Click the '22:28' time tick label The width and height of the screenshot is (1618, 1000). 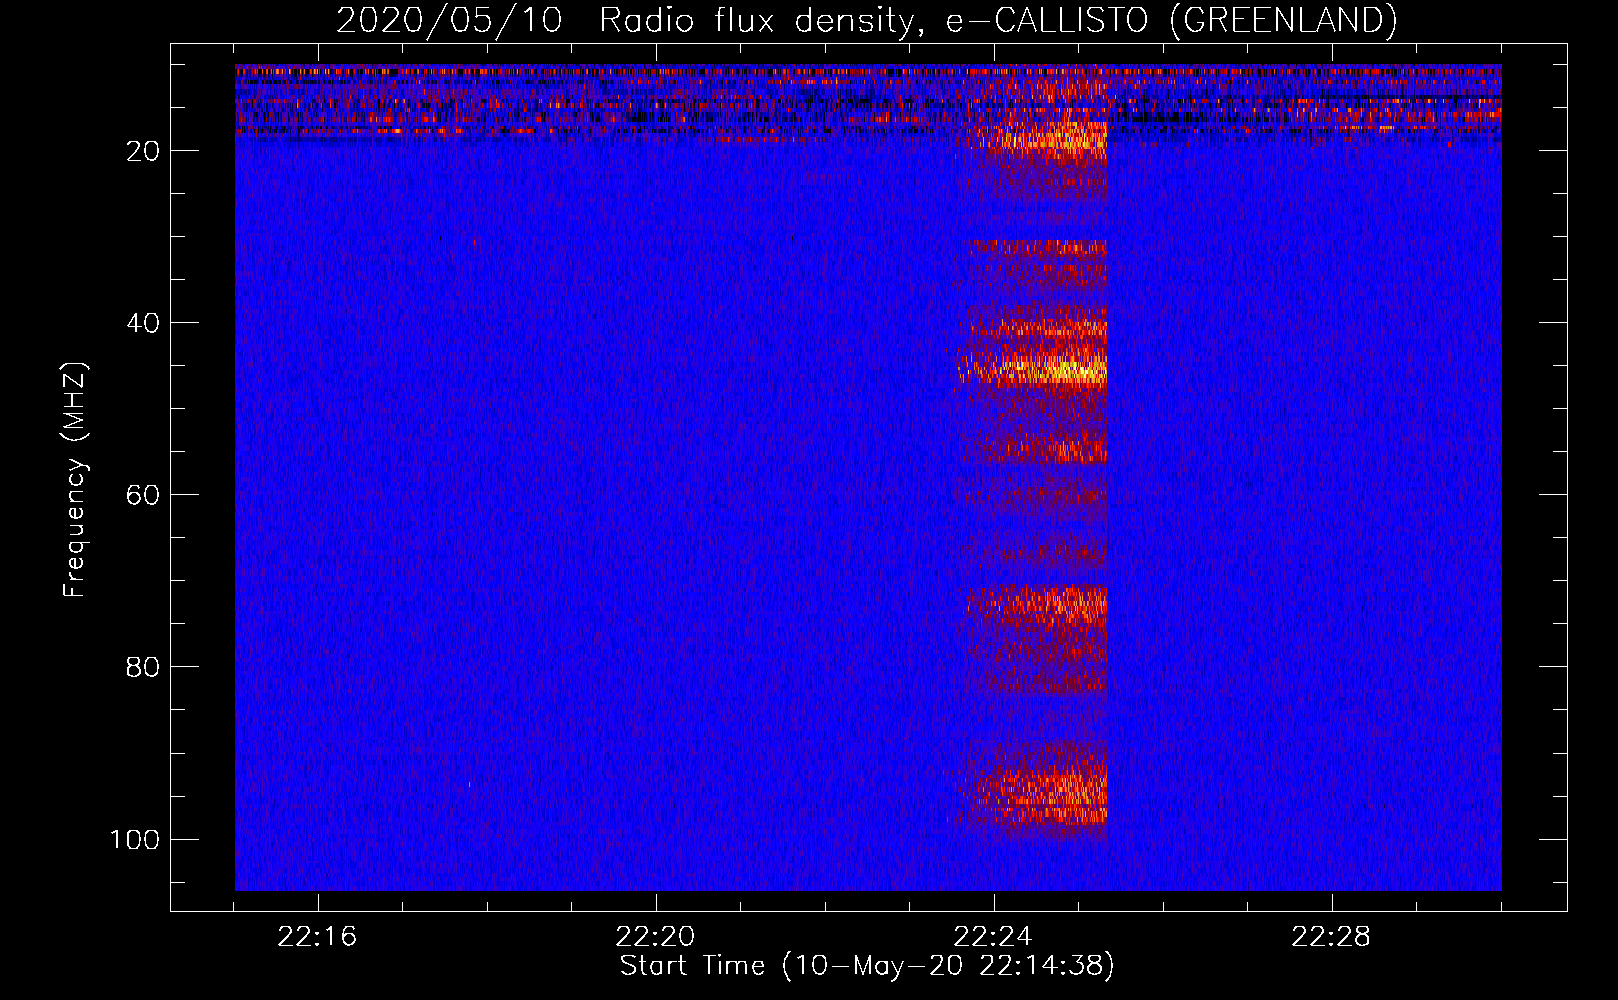(x=1331, y=937)
